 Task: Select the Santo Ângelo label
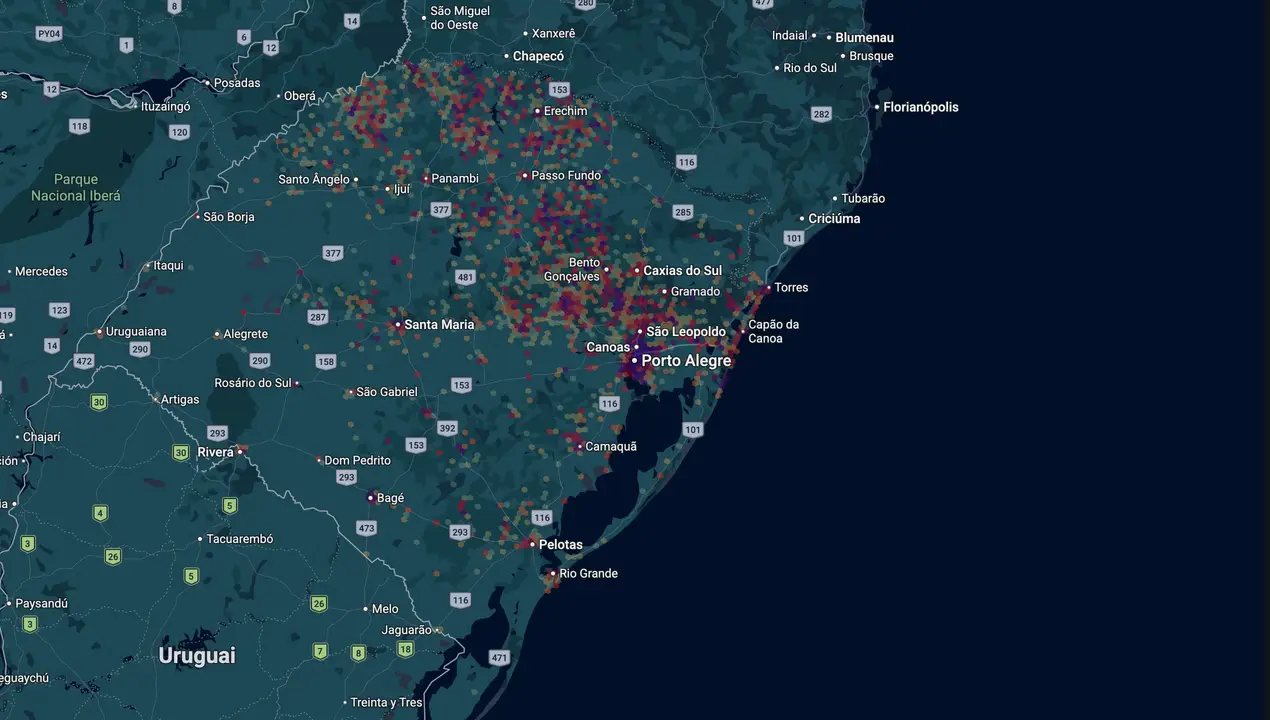(314, 180)
